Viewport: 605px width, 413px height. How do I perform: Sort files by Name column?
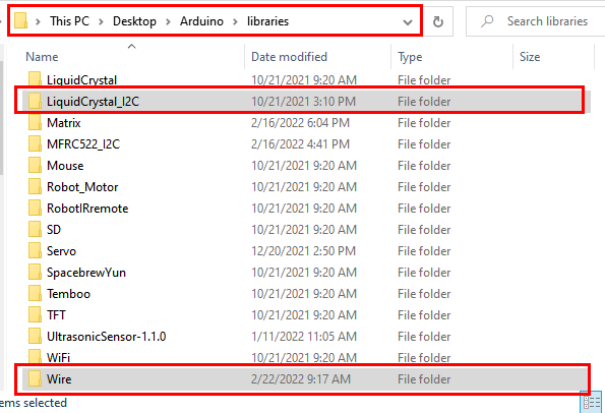[42, 57]
